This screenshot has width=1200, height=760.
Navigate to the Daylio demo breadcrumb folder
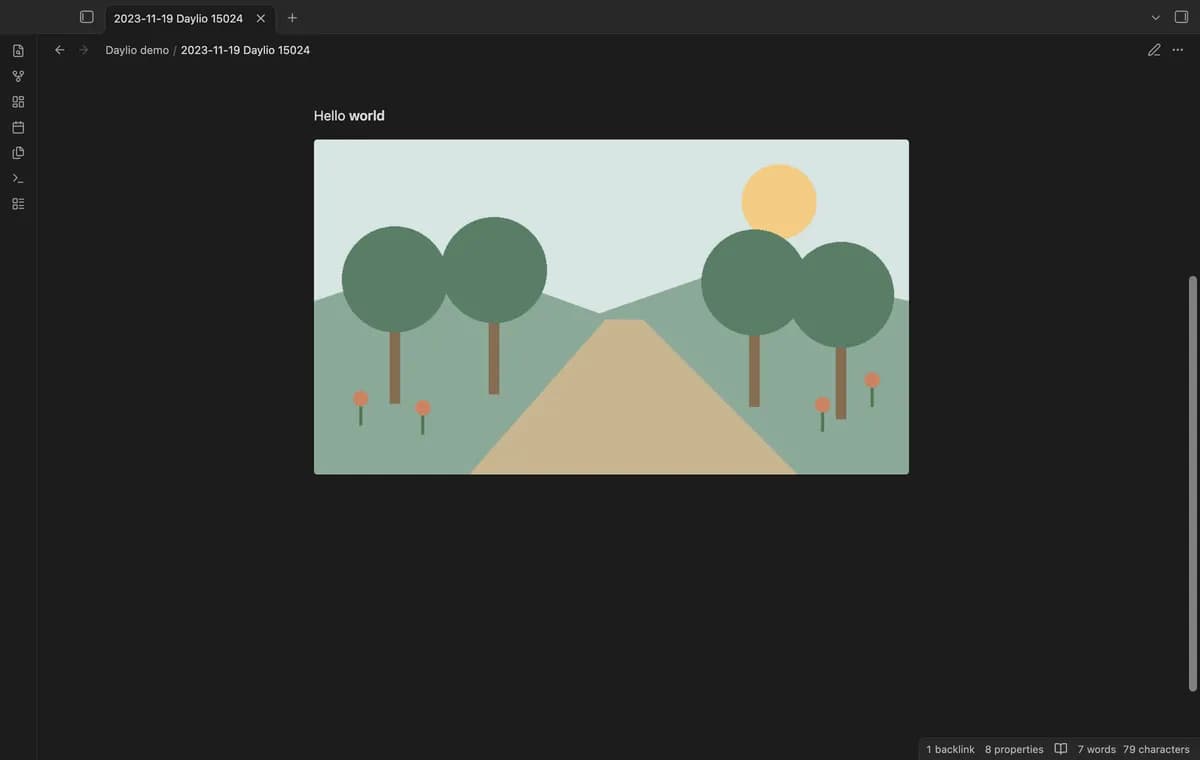[x=137, y=50]
